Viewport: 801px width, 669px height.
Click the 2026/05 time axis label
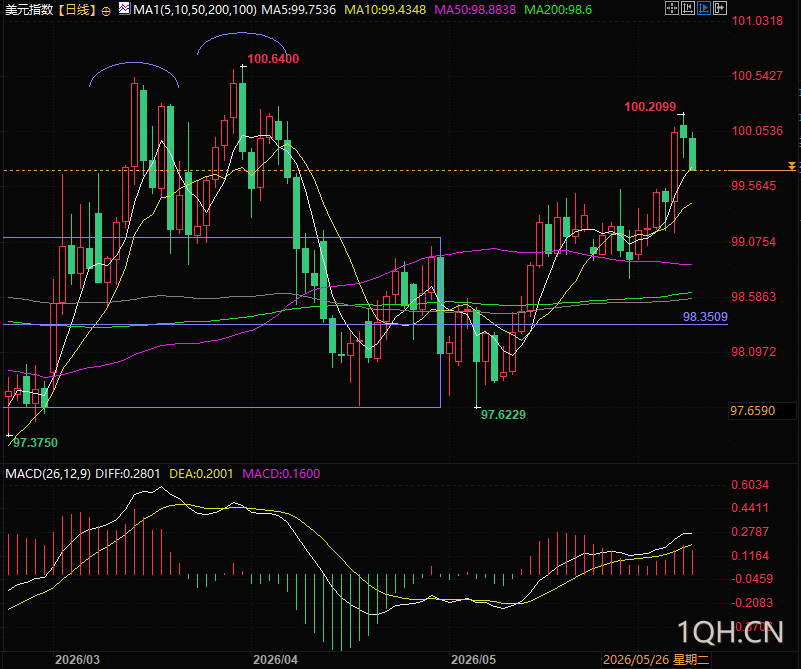click(473, 659)
